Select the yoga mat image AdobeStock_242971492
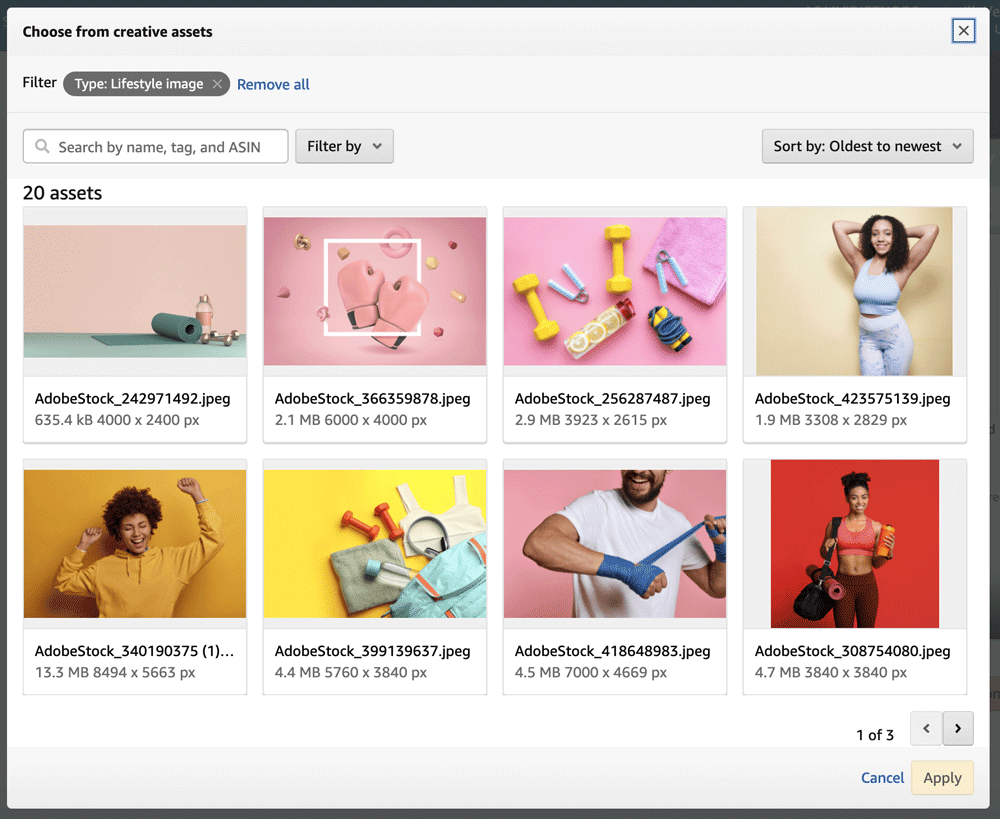Screen dimensions: 1000x819 pyautogui.click(x=135, y=291)
